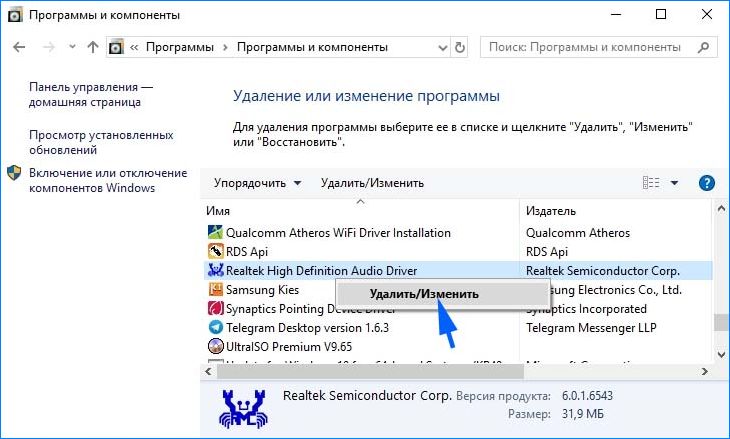Open the blue help question icon
This screenshot has width=730, height=439.
tap(707, 183)
